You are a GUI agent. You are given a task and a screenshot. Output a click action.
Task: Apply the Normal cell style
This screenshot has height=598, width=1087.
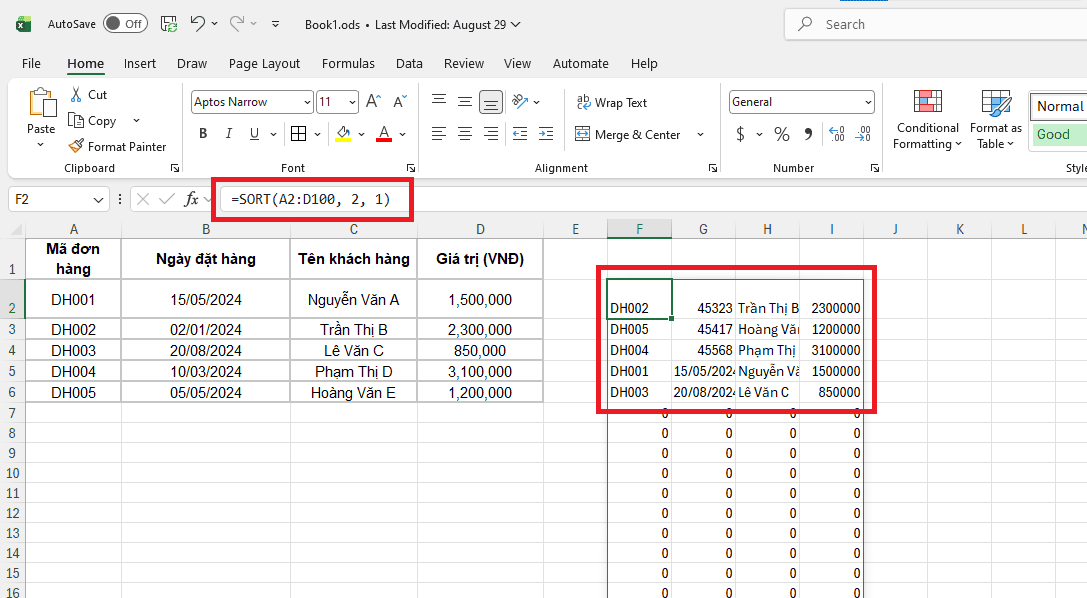(x=1058, y=106)
